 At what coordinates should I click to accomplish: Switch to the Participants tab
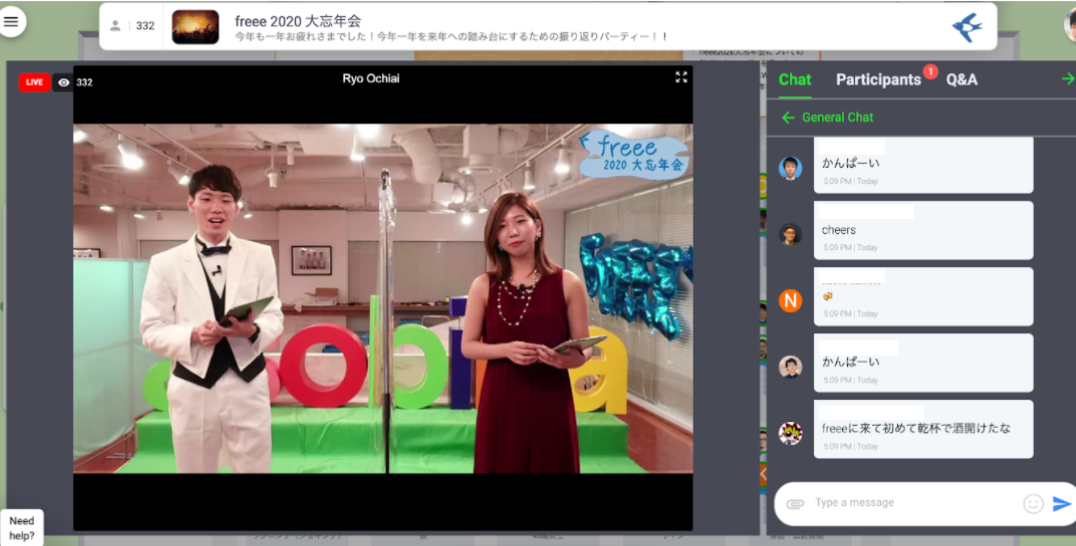coord(878,80)
